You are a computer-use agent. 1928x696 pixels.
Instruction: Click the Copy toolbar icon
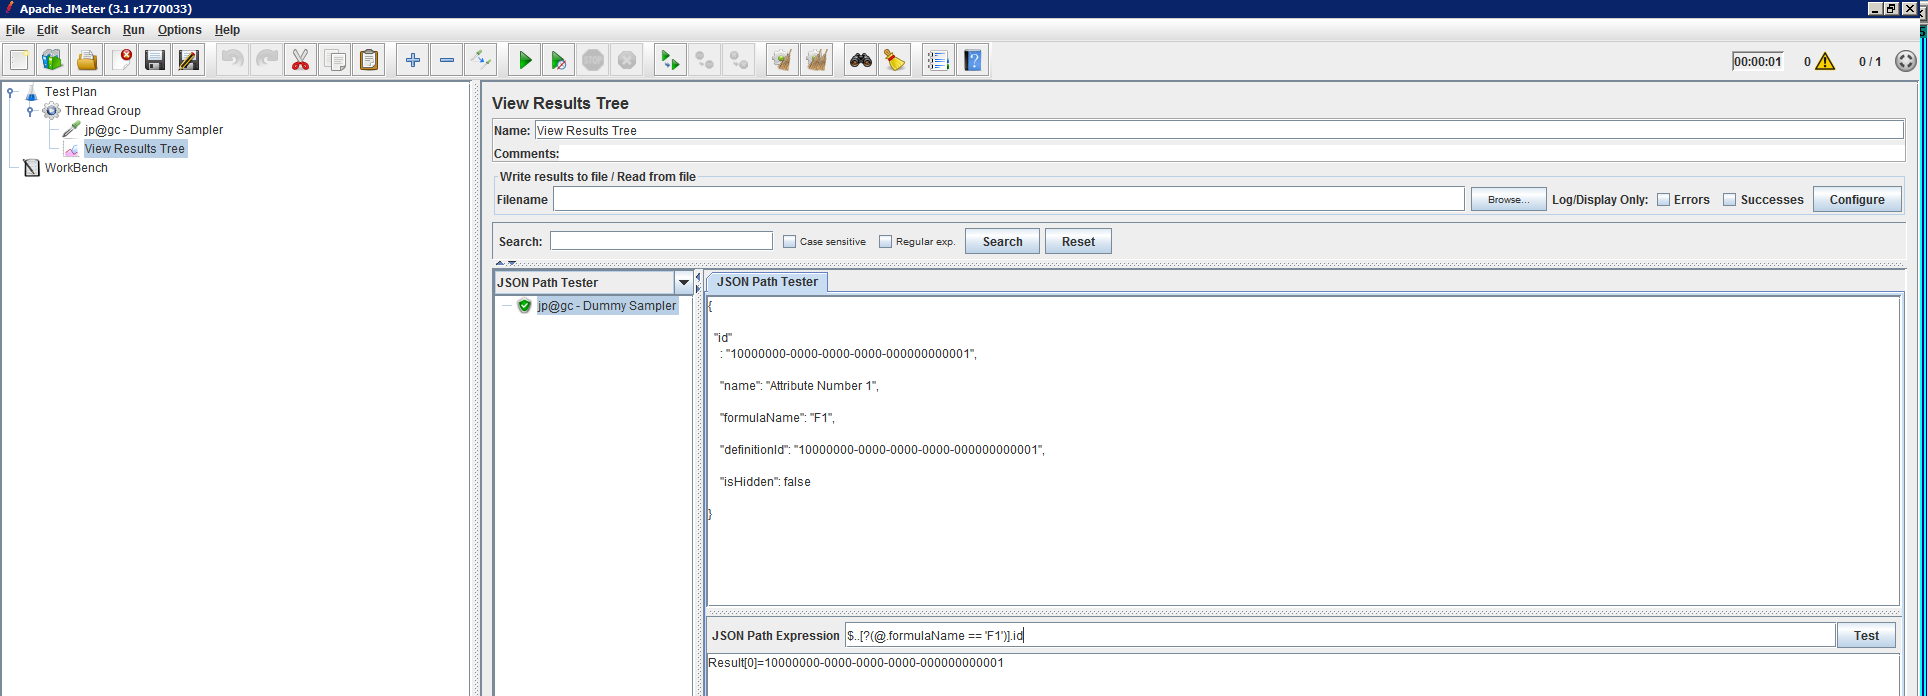[x=335, y=60]
